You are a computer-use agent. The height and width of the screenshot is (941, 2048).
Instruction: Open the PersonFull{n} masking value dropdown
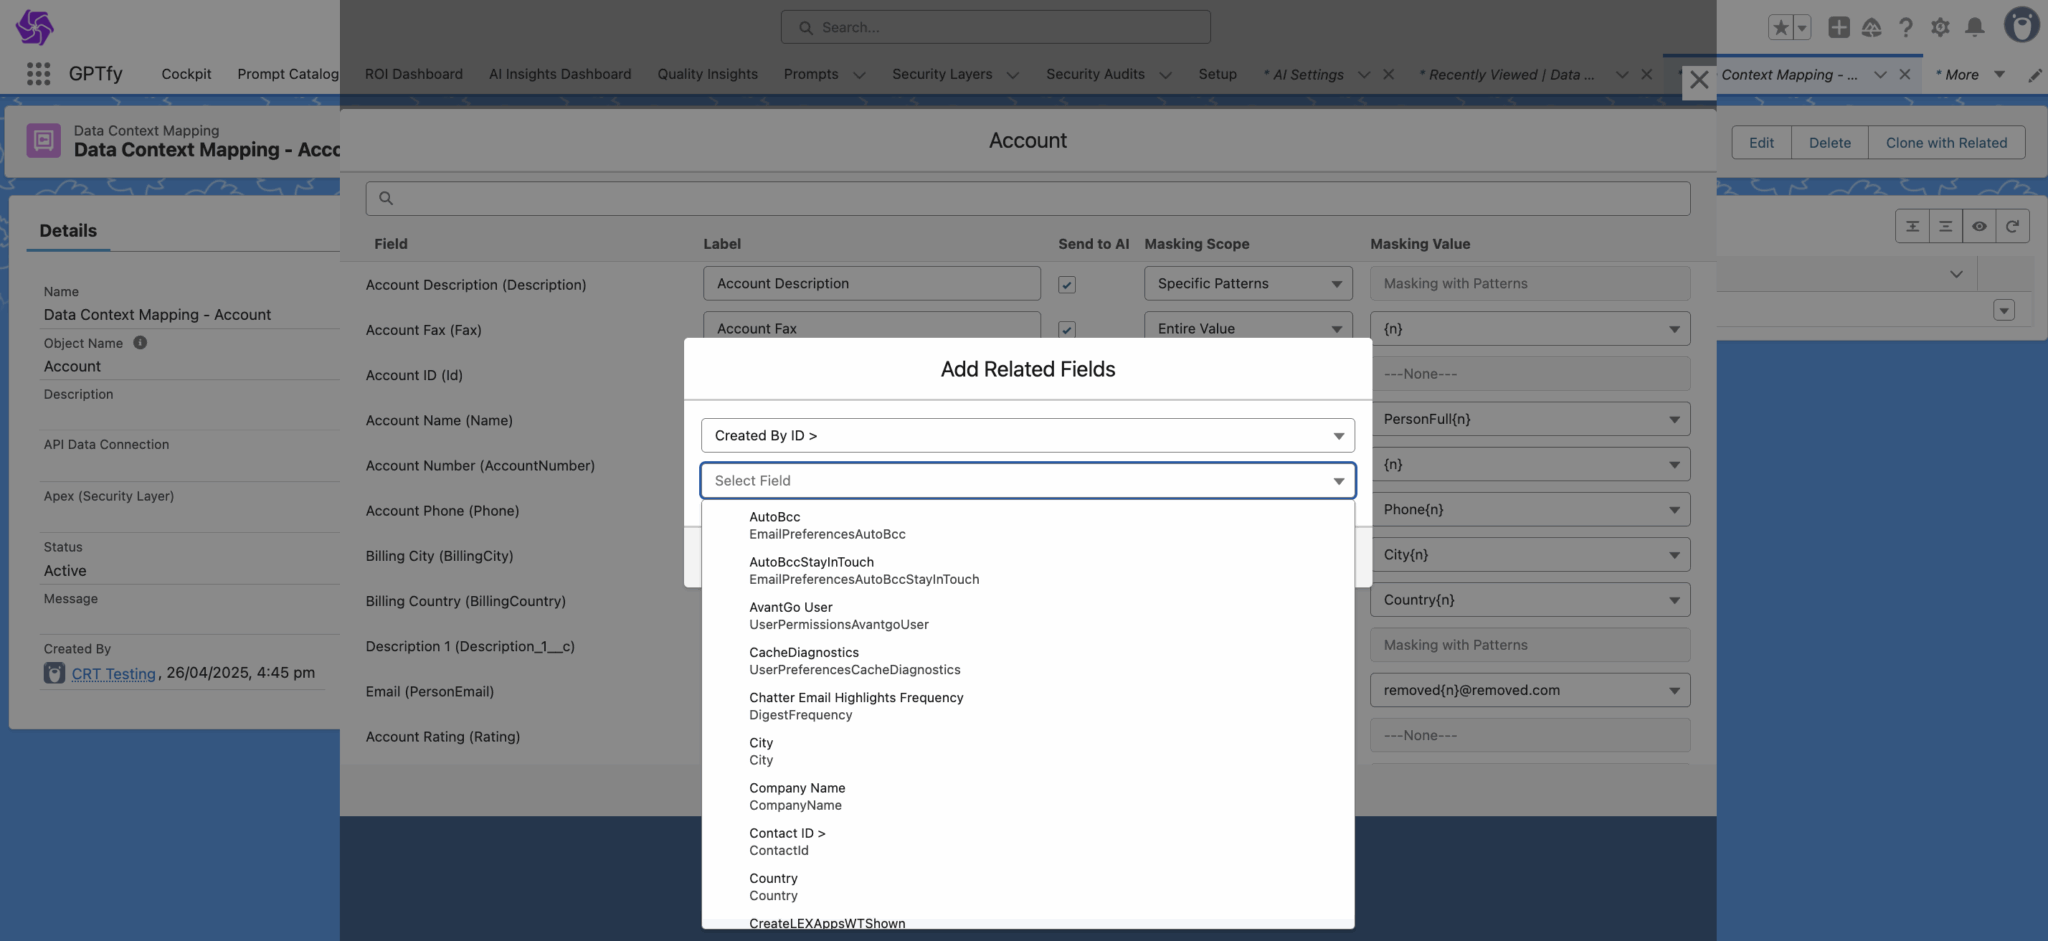(x=1529, y=419)
